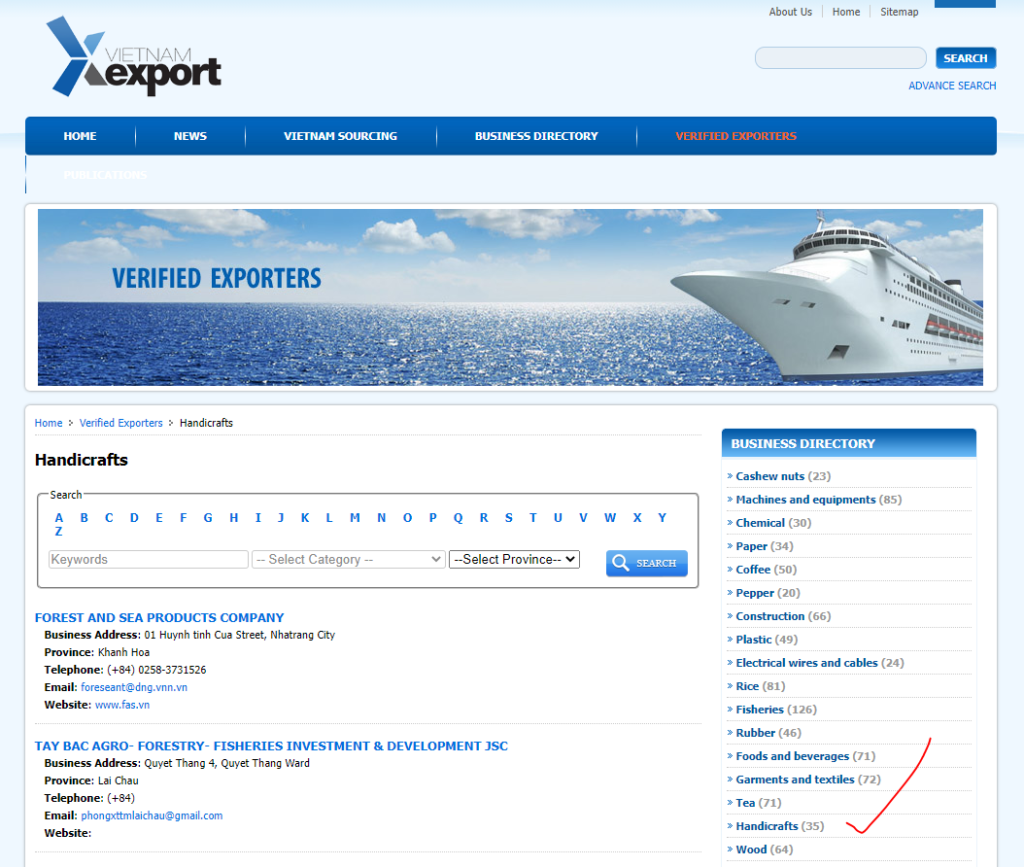Open Fisheries category in sidebar
The image size is (1024, 867).
click(x=759, y=710)
